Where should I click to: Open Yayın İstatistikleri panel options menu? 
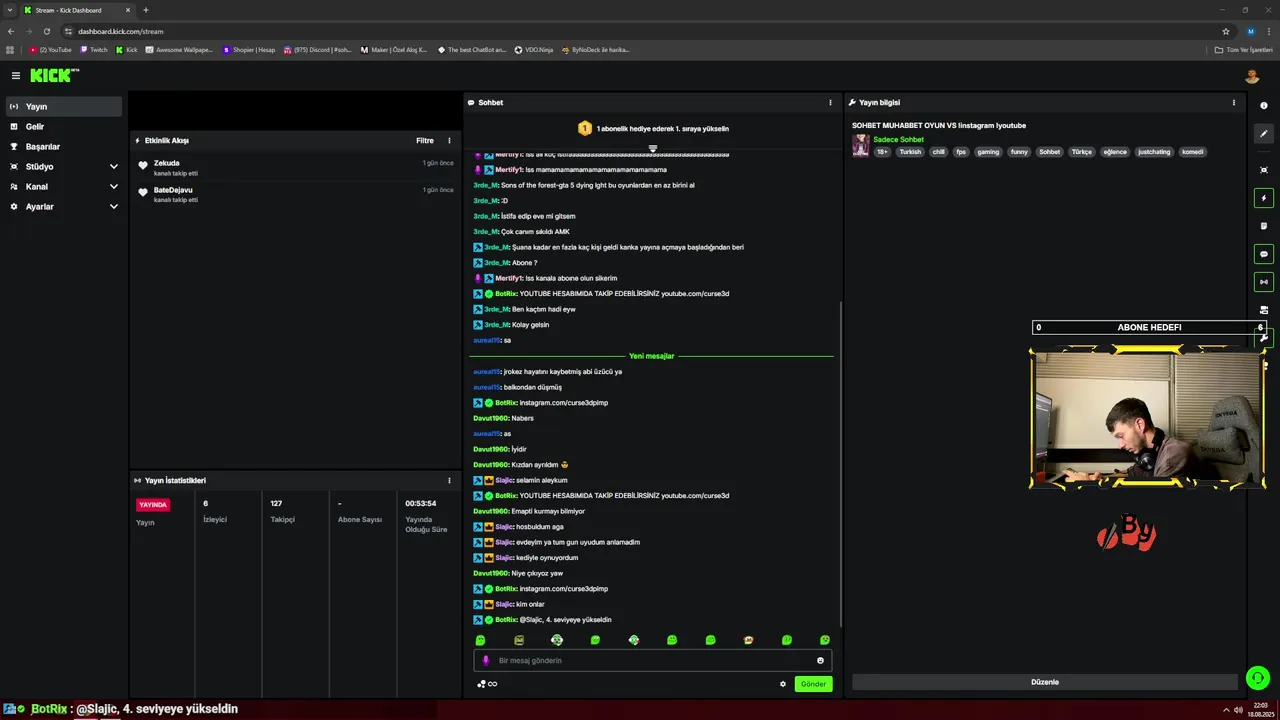pyautogui.click(x=449, y=481)
